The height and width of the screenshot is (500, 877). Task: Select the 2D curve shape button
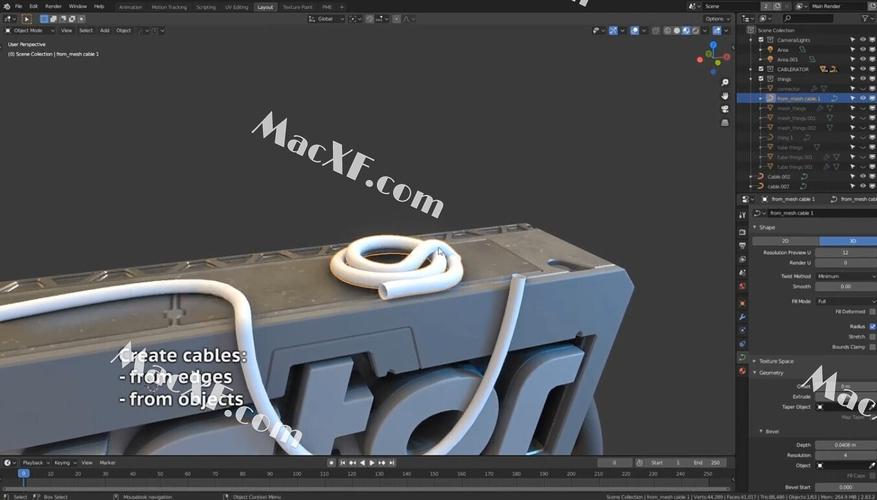785,241
